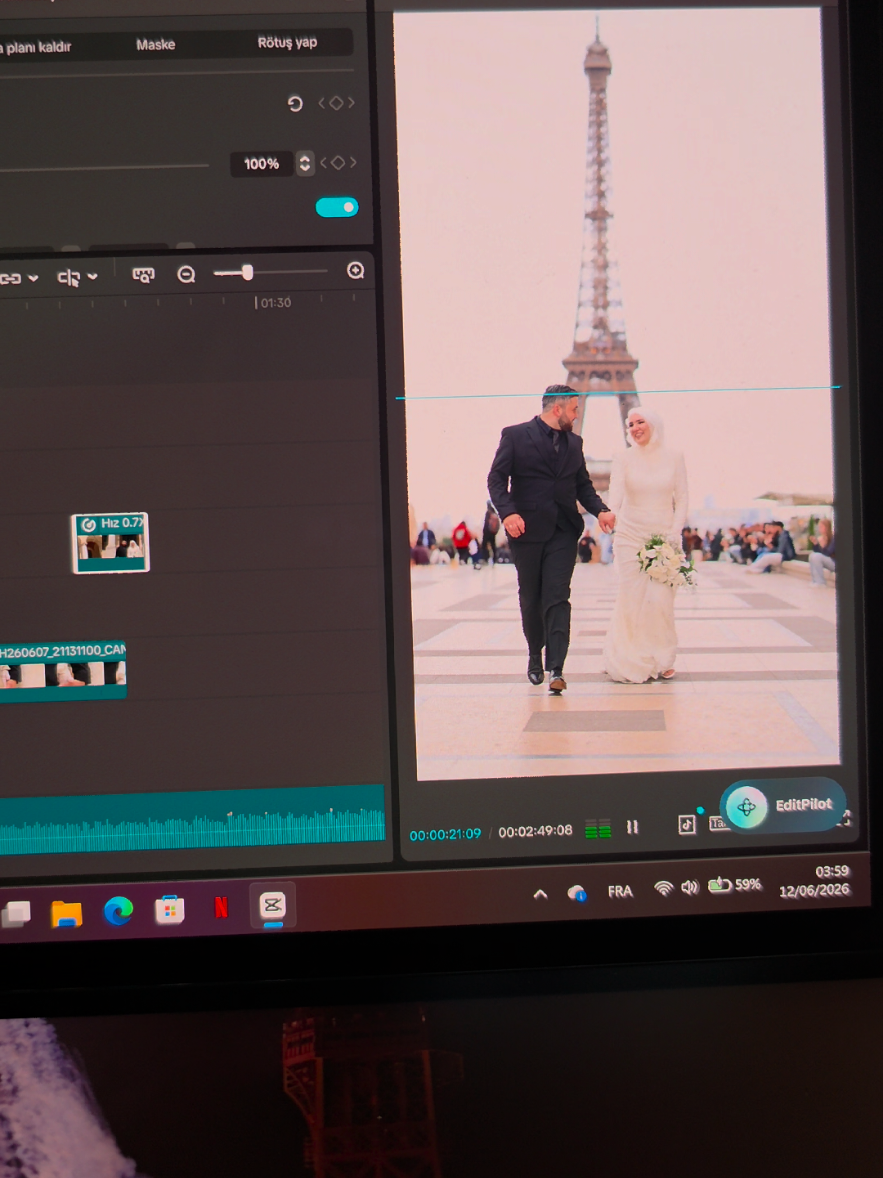This screenshot has height=1178, width=883.
Task: Toggle the keyframe diamond next to reset
Action: [x=336, y=103]
